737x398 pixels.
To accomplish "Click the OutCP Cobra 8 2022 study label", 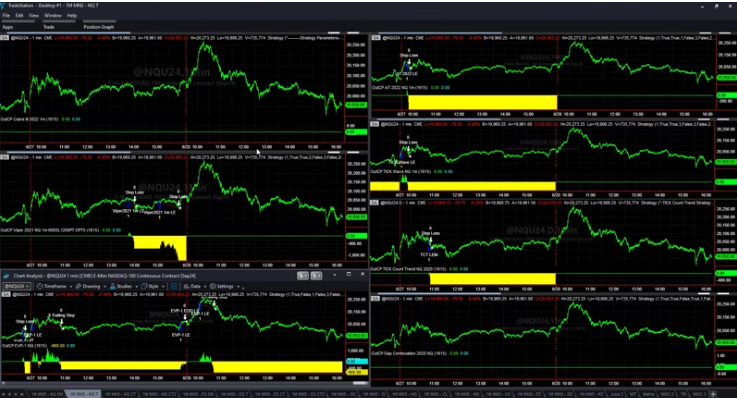I will pos(30,119).
